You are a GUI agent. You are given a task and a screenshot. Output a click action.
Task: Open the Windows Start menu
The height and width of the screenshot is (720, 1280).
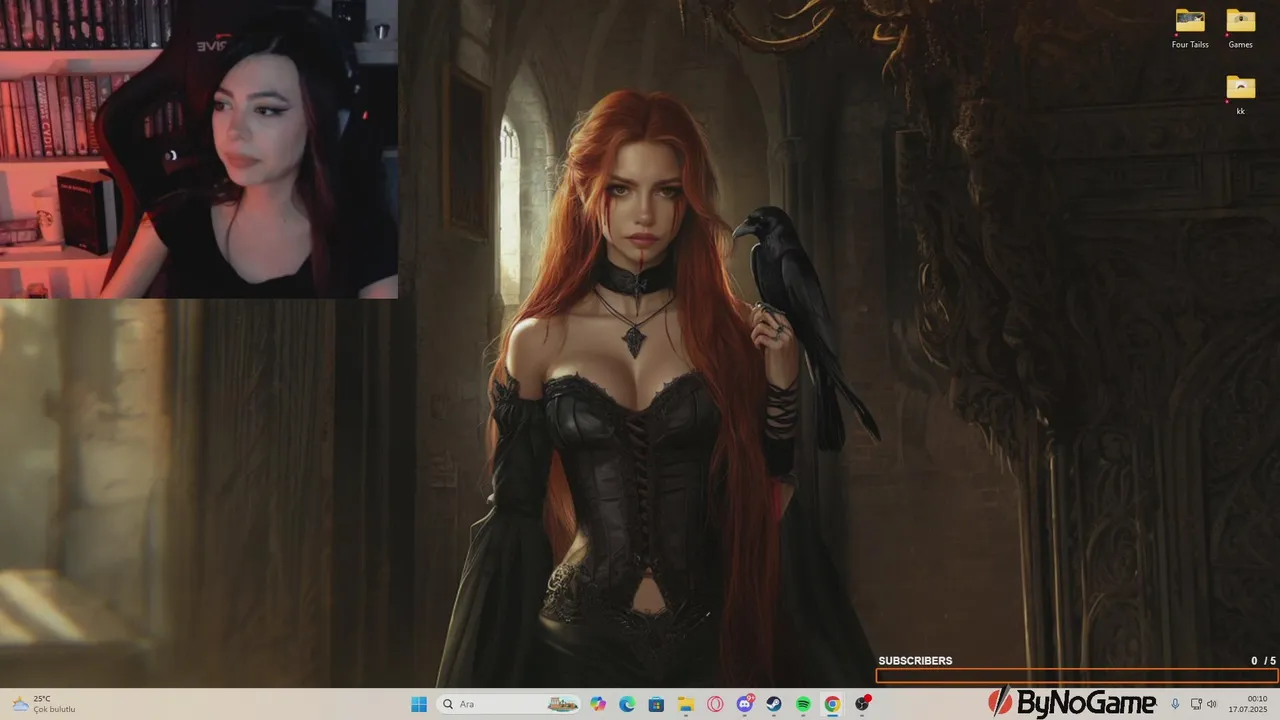tap(419, 704)
